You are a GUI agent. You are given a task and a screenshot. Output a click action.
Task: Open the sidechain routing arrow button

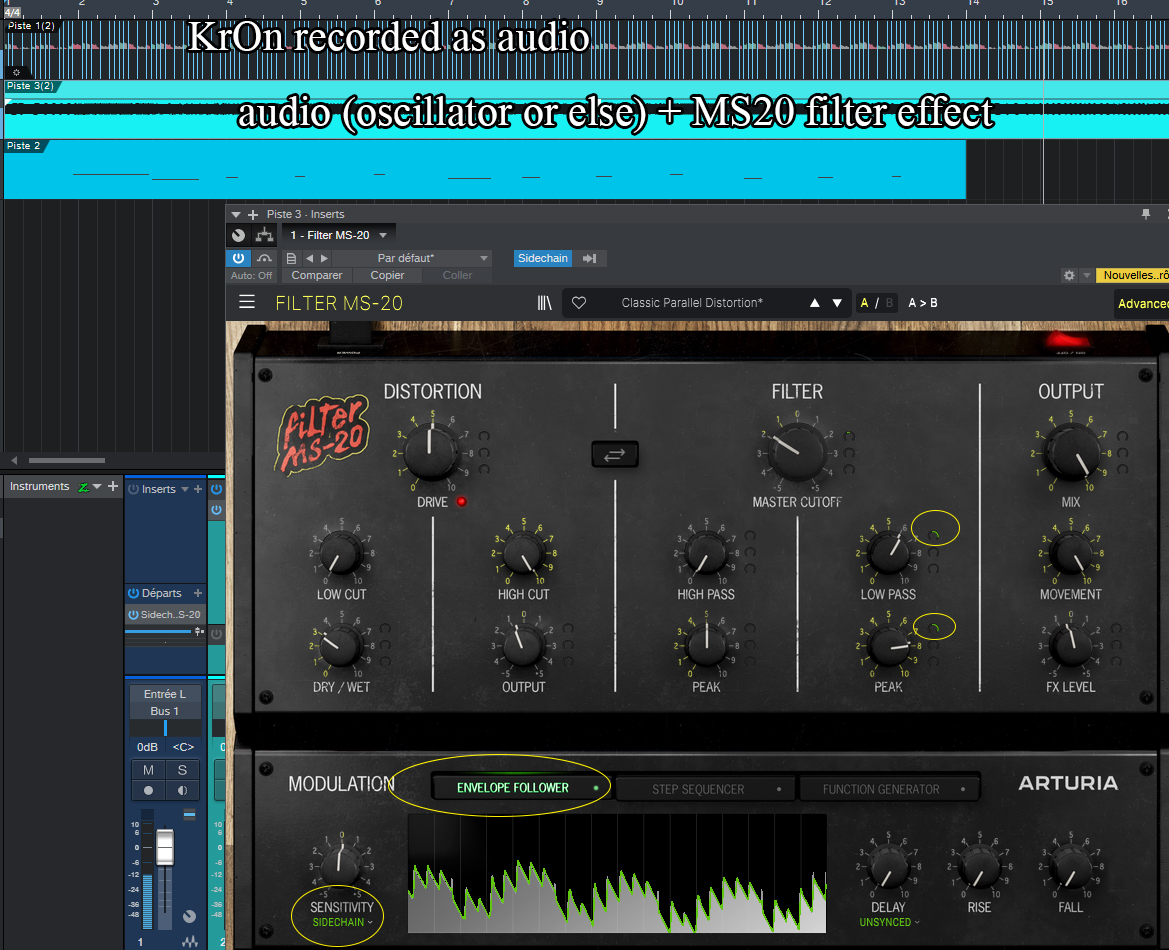[x=590, y=258]
